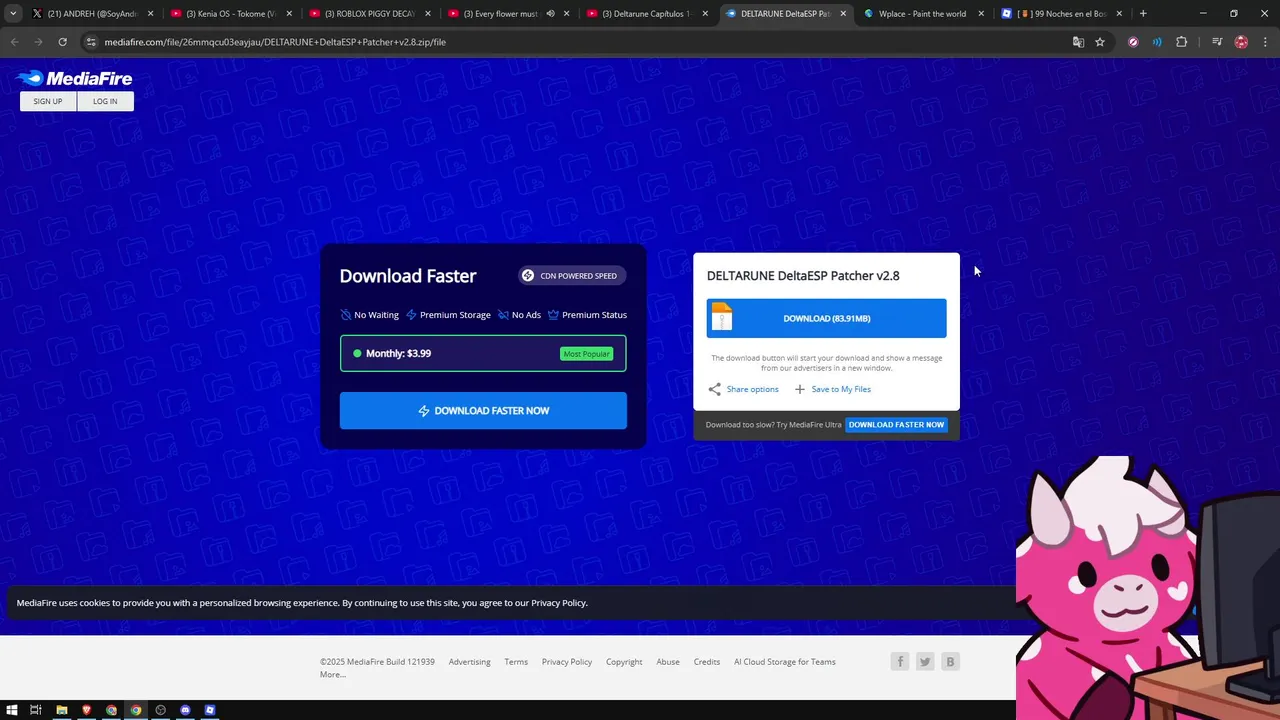
Task: Click the CDN POWERED SPEED badge
Action: (x=571, y=276)
